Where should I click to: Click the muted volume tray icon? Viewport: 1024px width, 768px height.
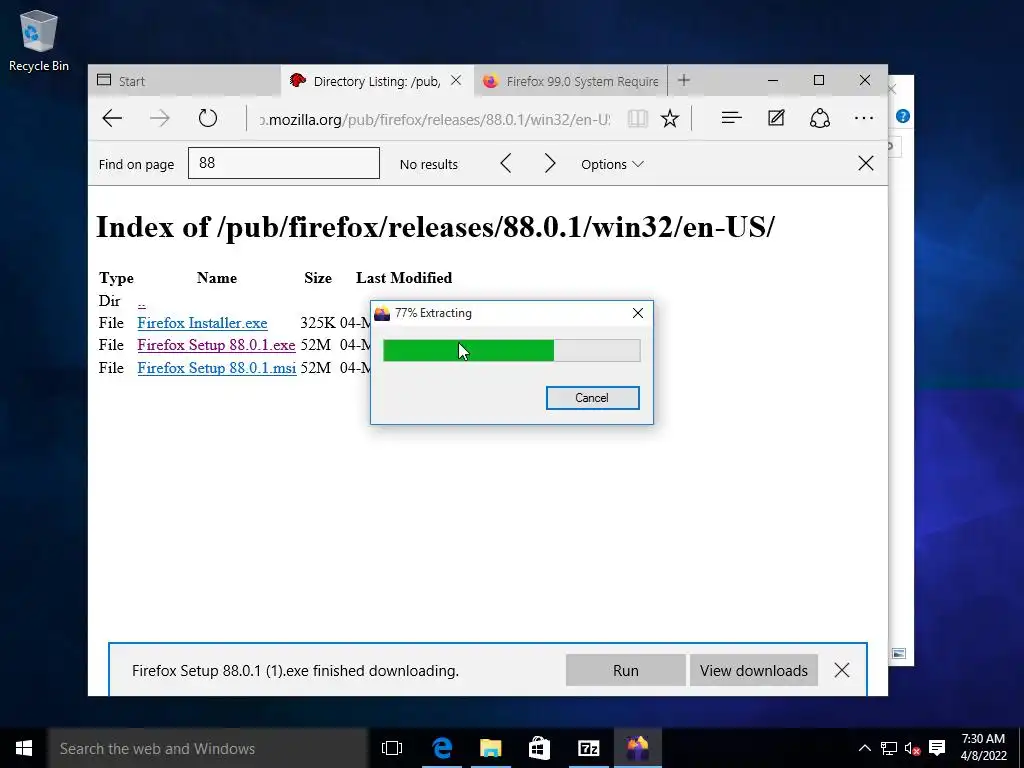[912, 748]
